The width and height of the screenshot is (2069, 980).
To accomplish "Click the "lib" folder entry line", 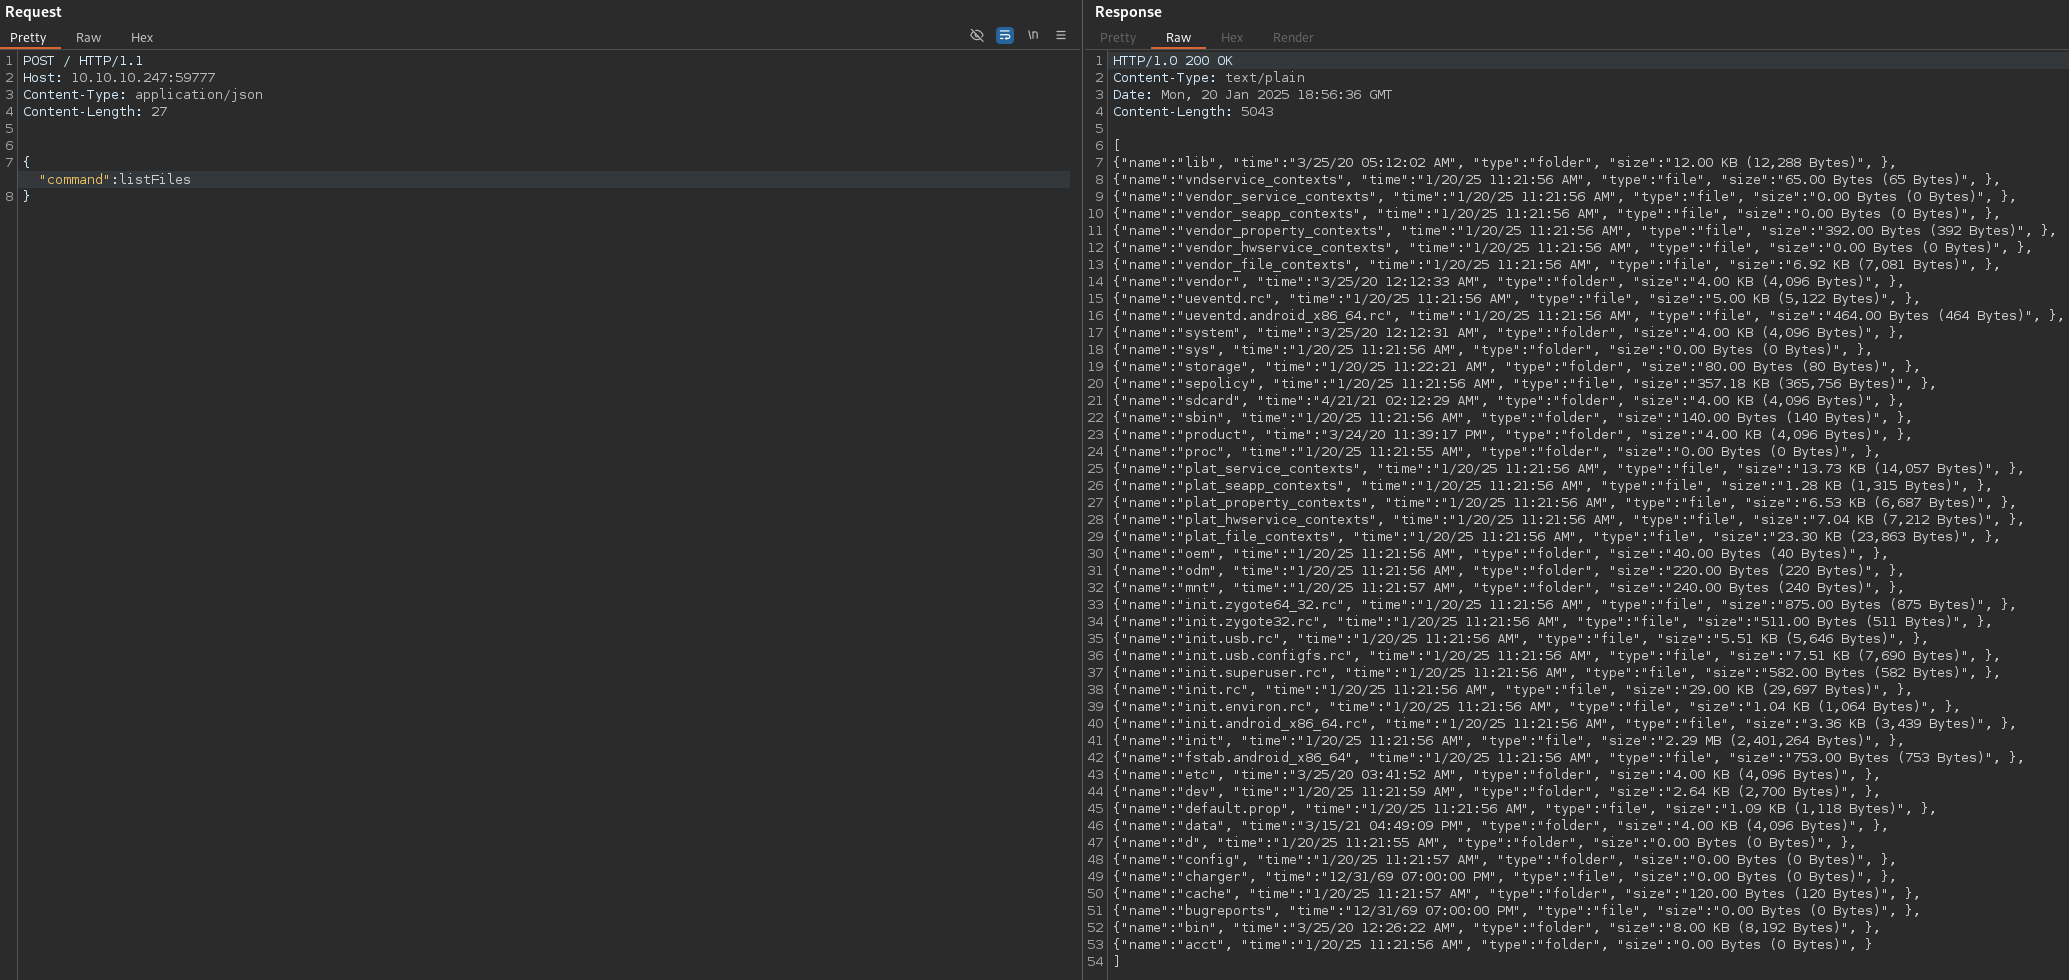I will 1505,163.
